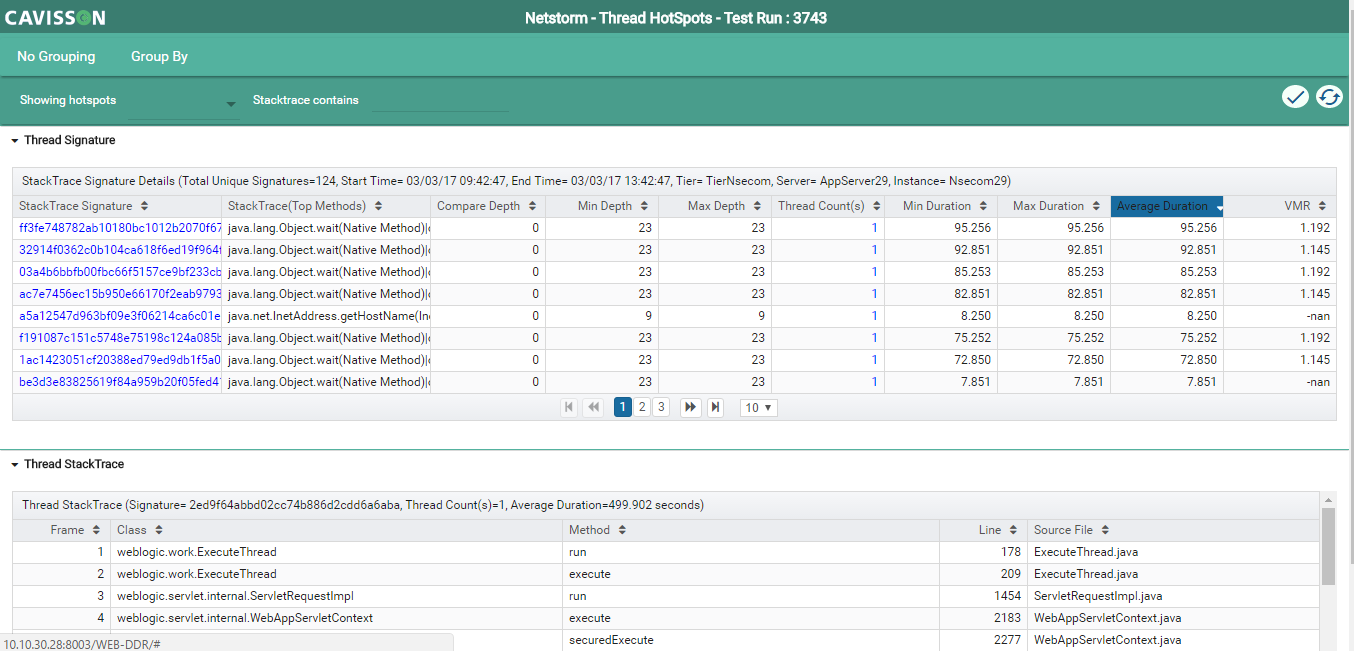Open the Group By menu
Viewport: 1354px width, 651px height.
click(159, 57)
